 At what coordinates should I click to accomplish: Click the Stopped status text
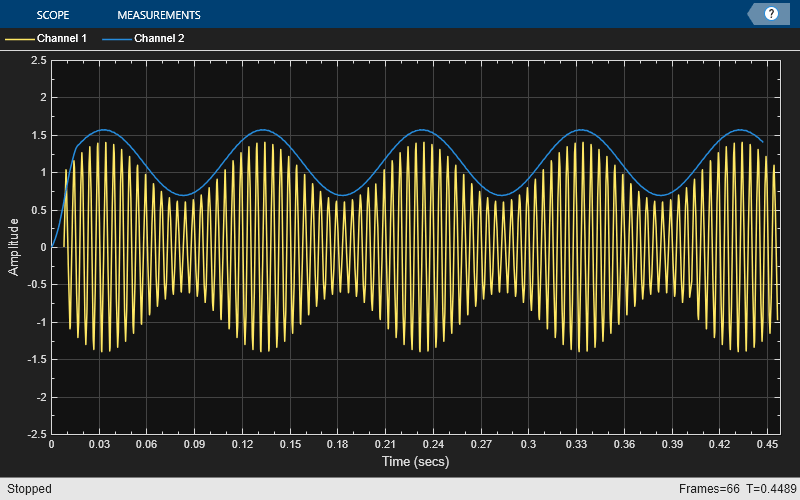30,489
